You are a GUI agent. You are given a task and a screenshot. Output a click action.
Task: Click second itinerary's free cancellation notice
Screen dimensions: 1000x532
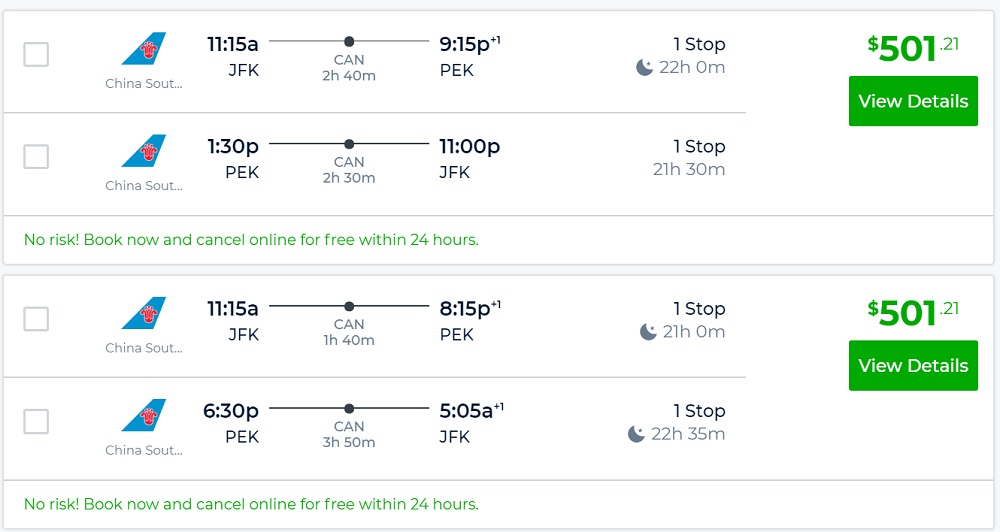tap(251, 504)
